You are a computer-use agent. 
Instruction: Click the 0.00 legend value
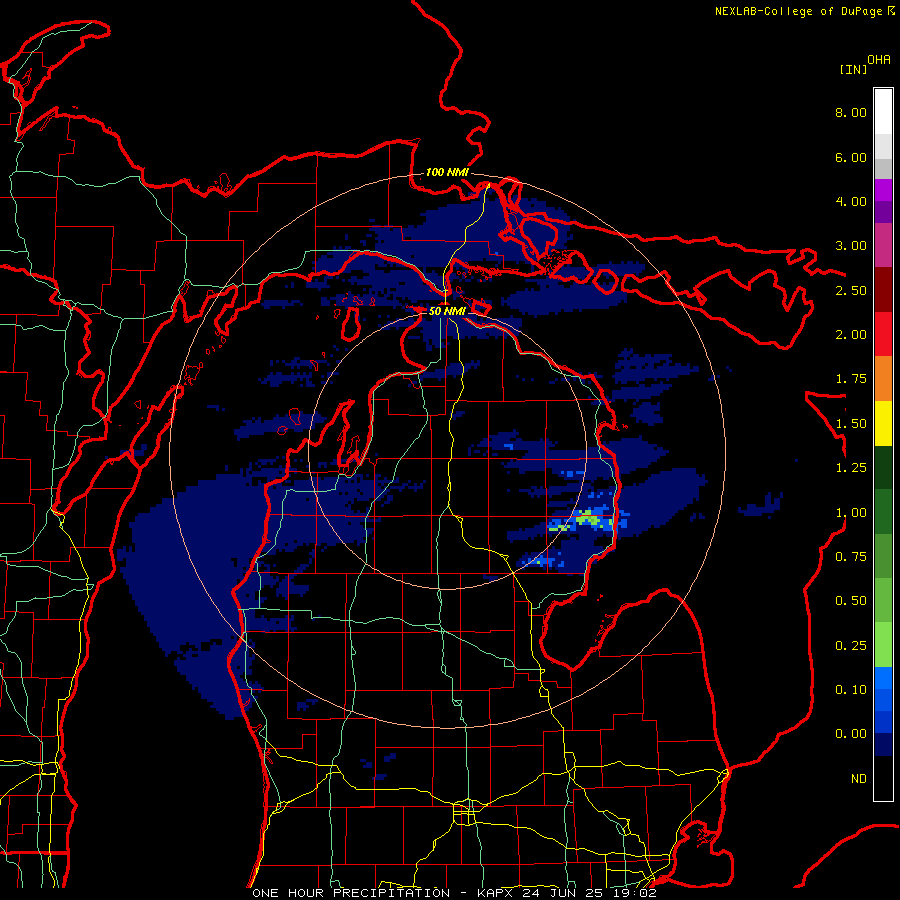coord(851,734)
